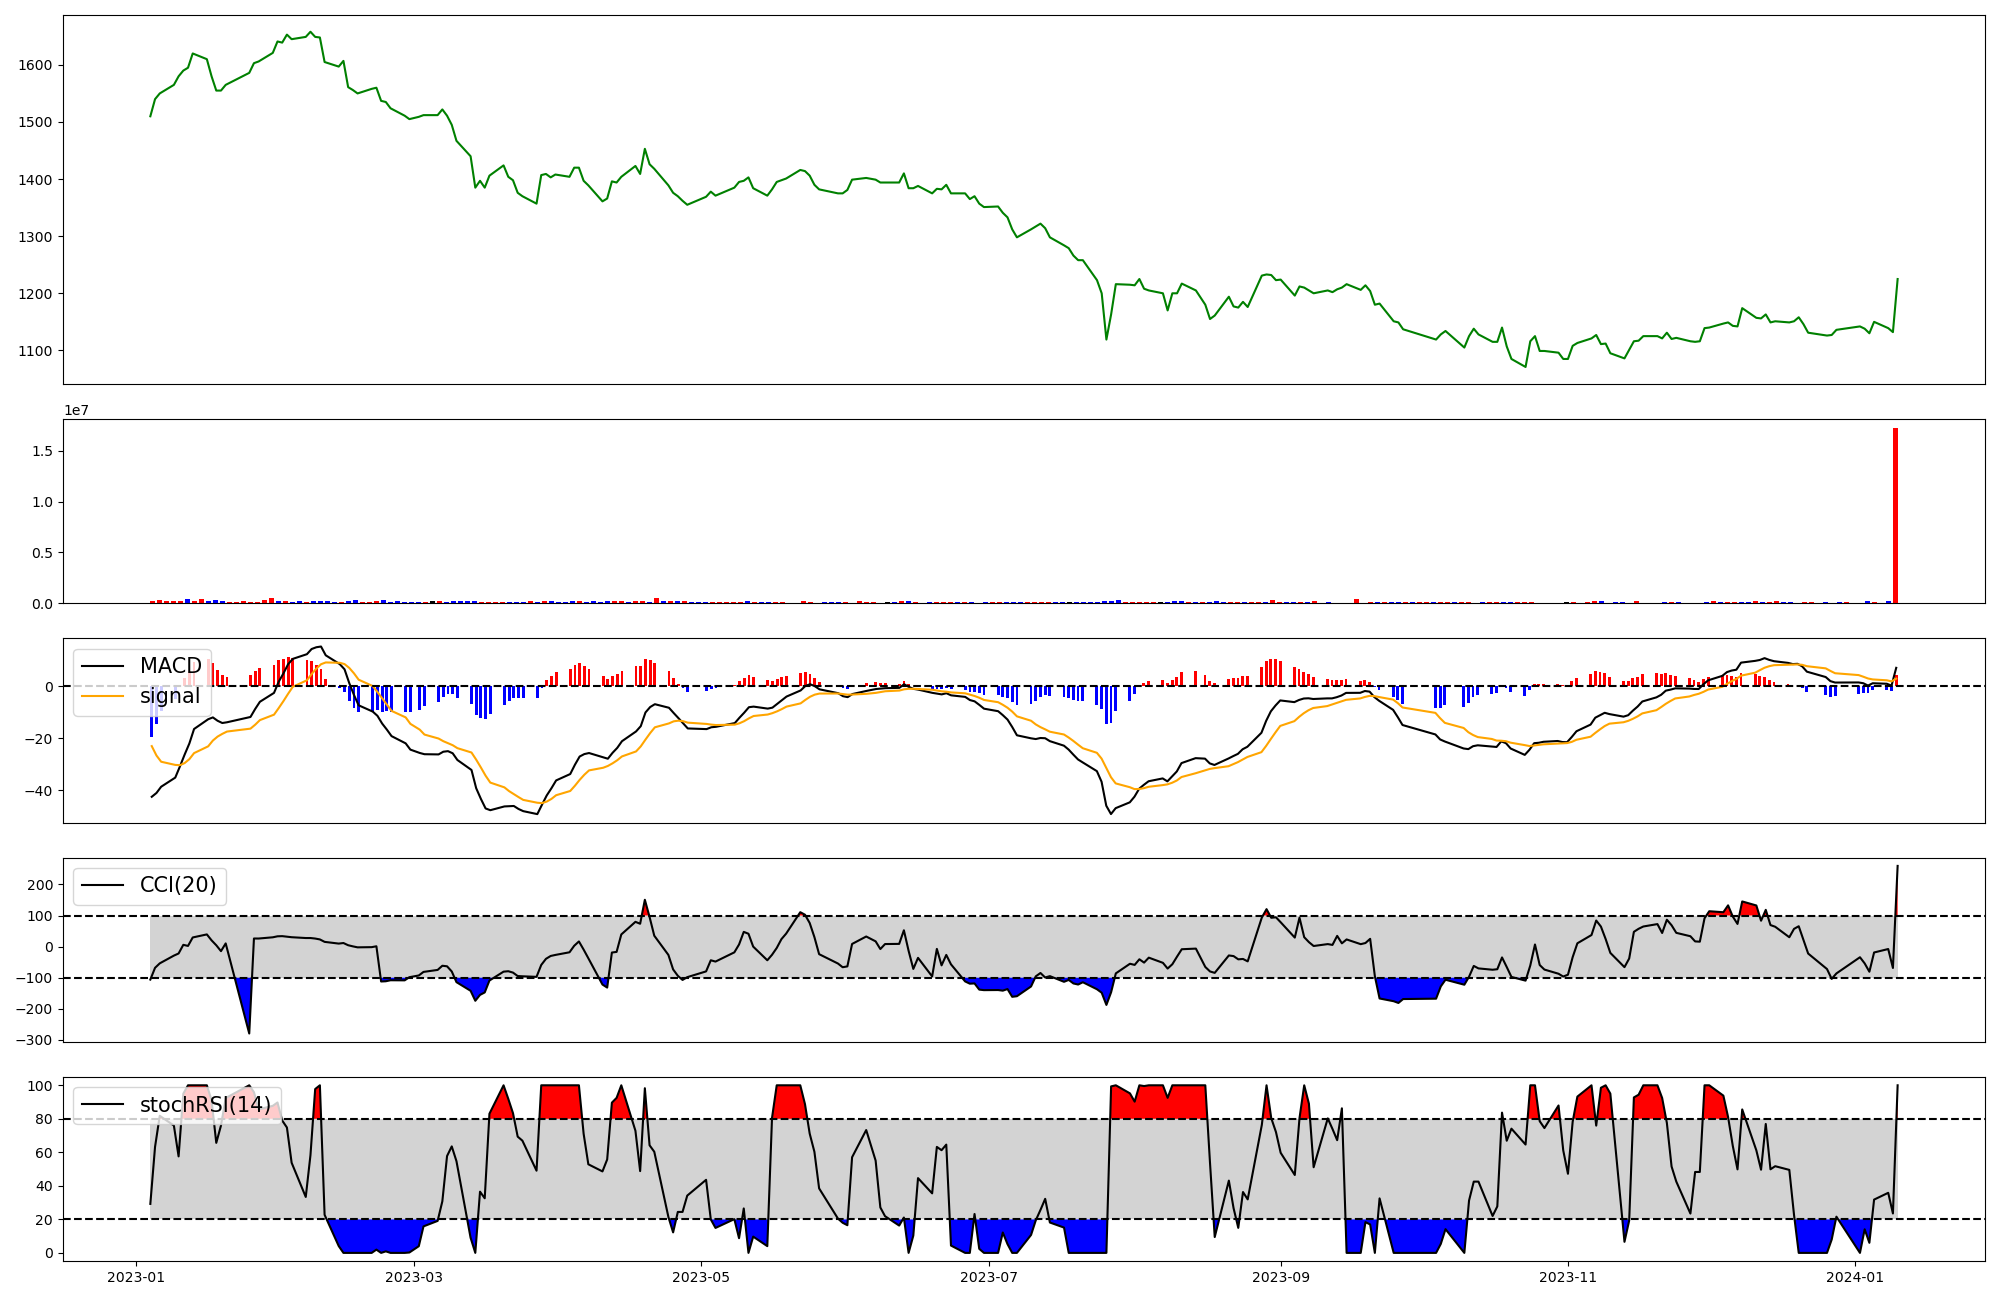The width and height of the screenshot is (2000, 1300).
Task: Click the −40 MACD axis tick label
Action: click(38, 791)
